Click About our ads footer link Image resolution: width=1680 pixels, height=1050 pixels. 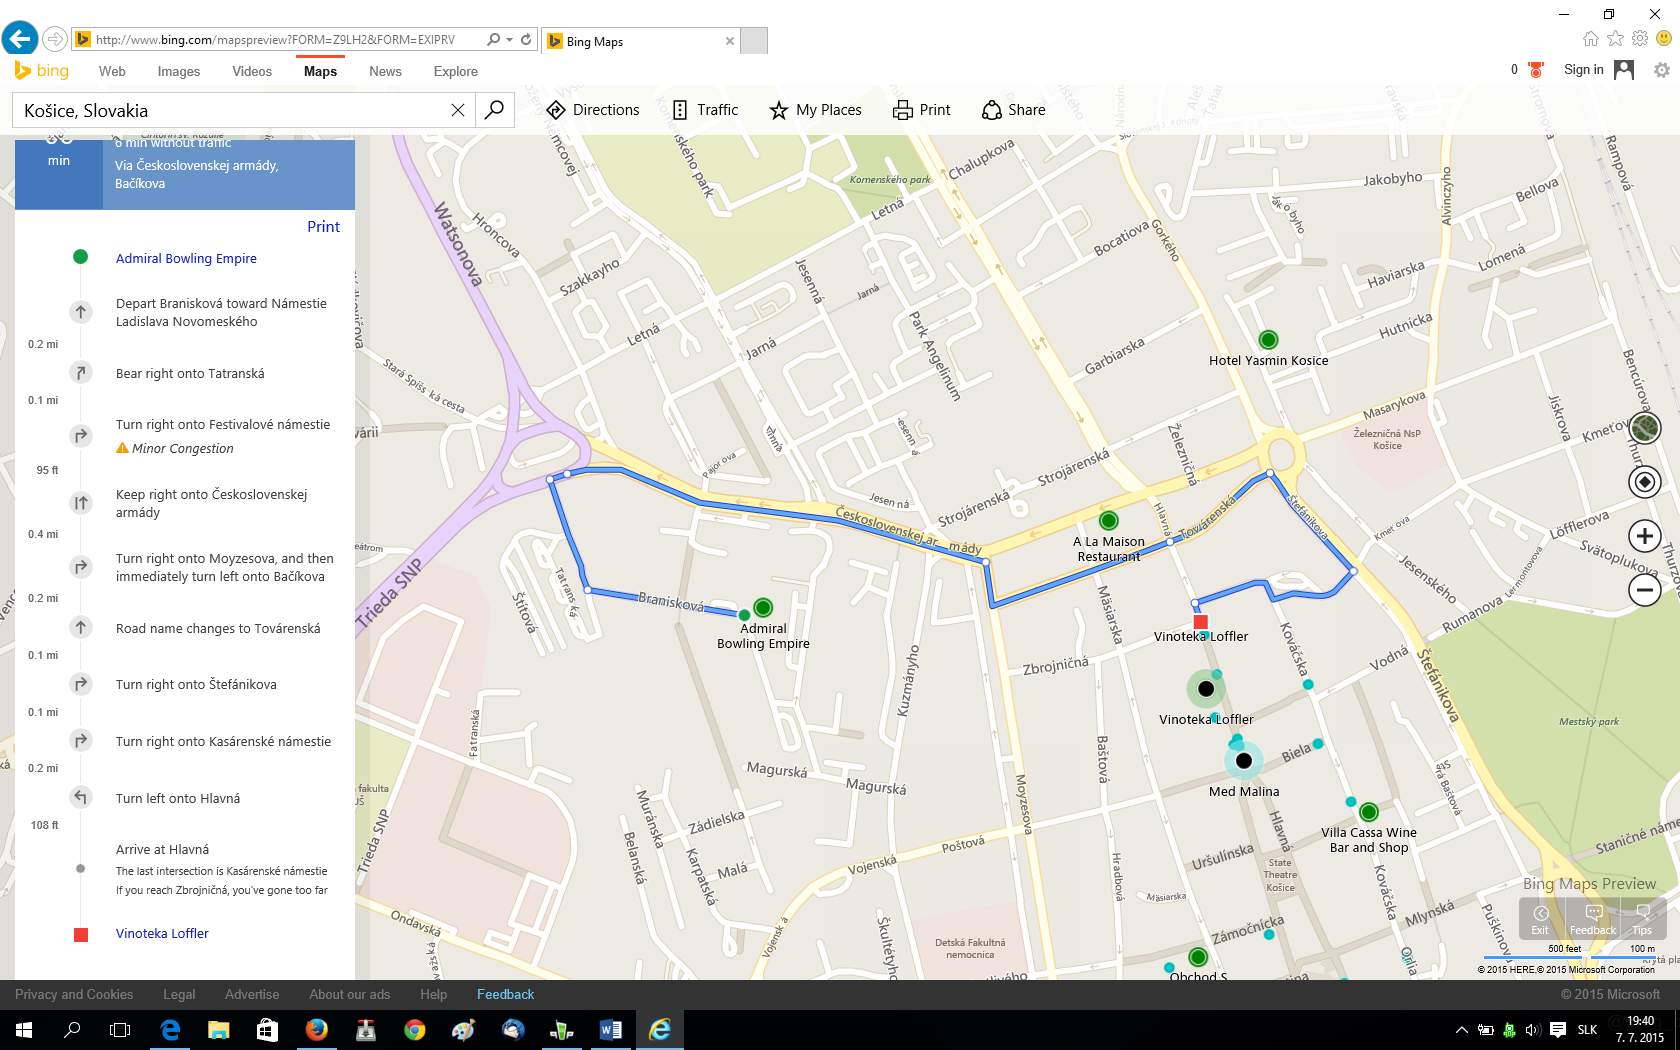349,994
